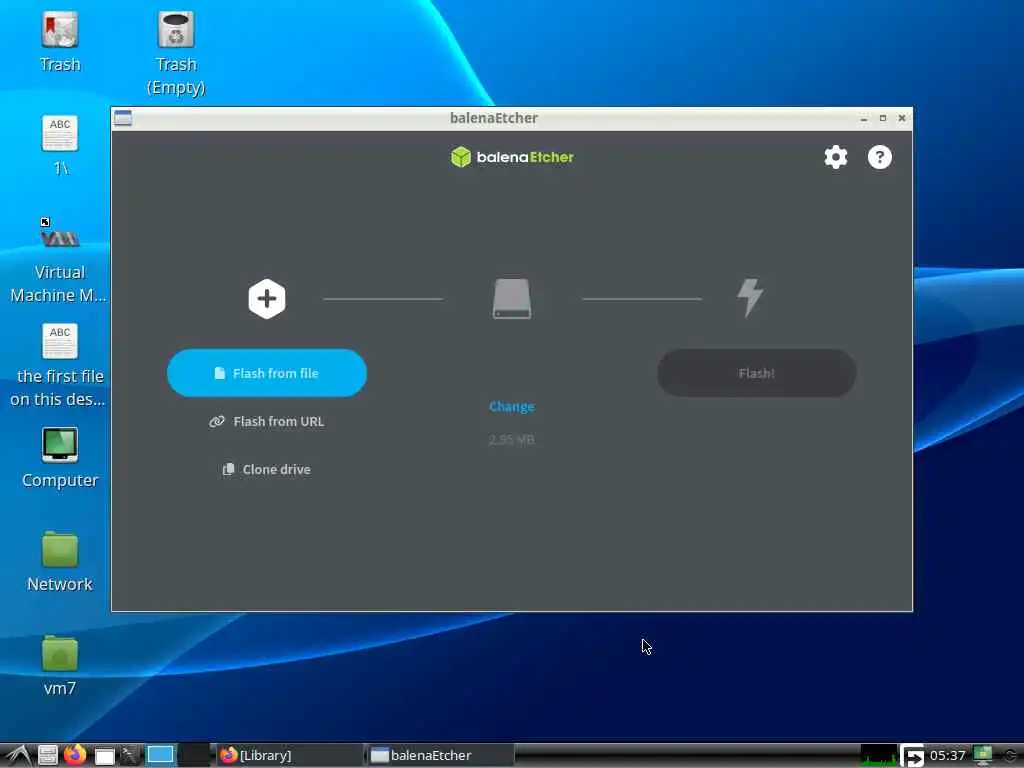Open the start menu bird icon

coord(18,755)
